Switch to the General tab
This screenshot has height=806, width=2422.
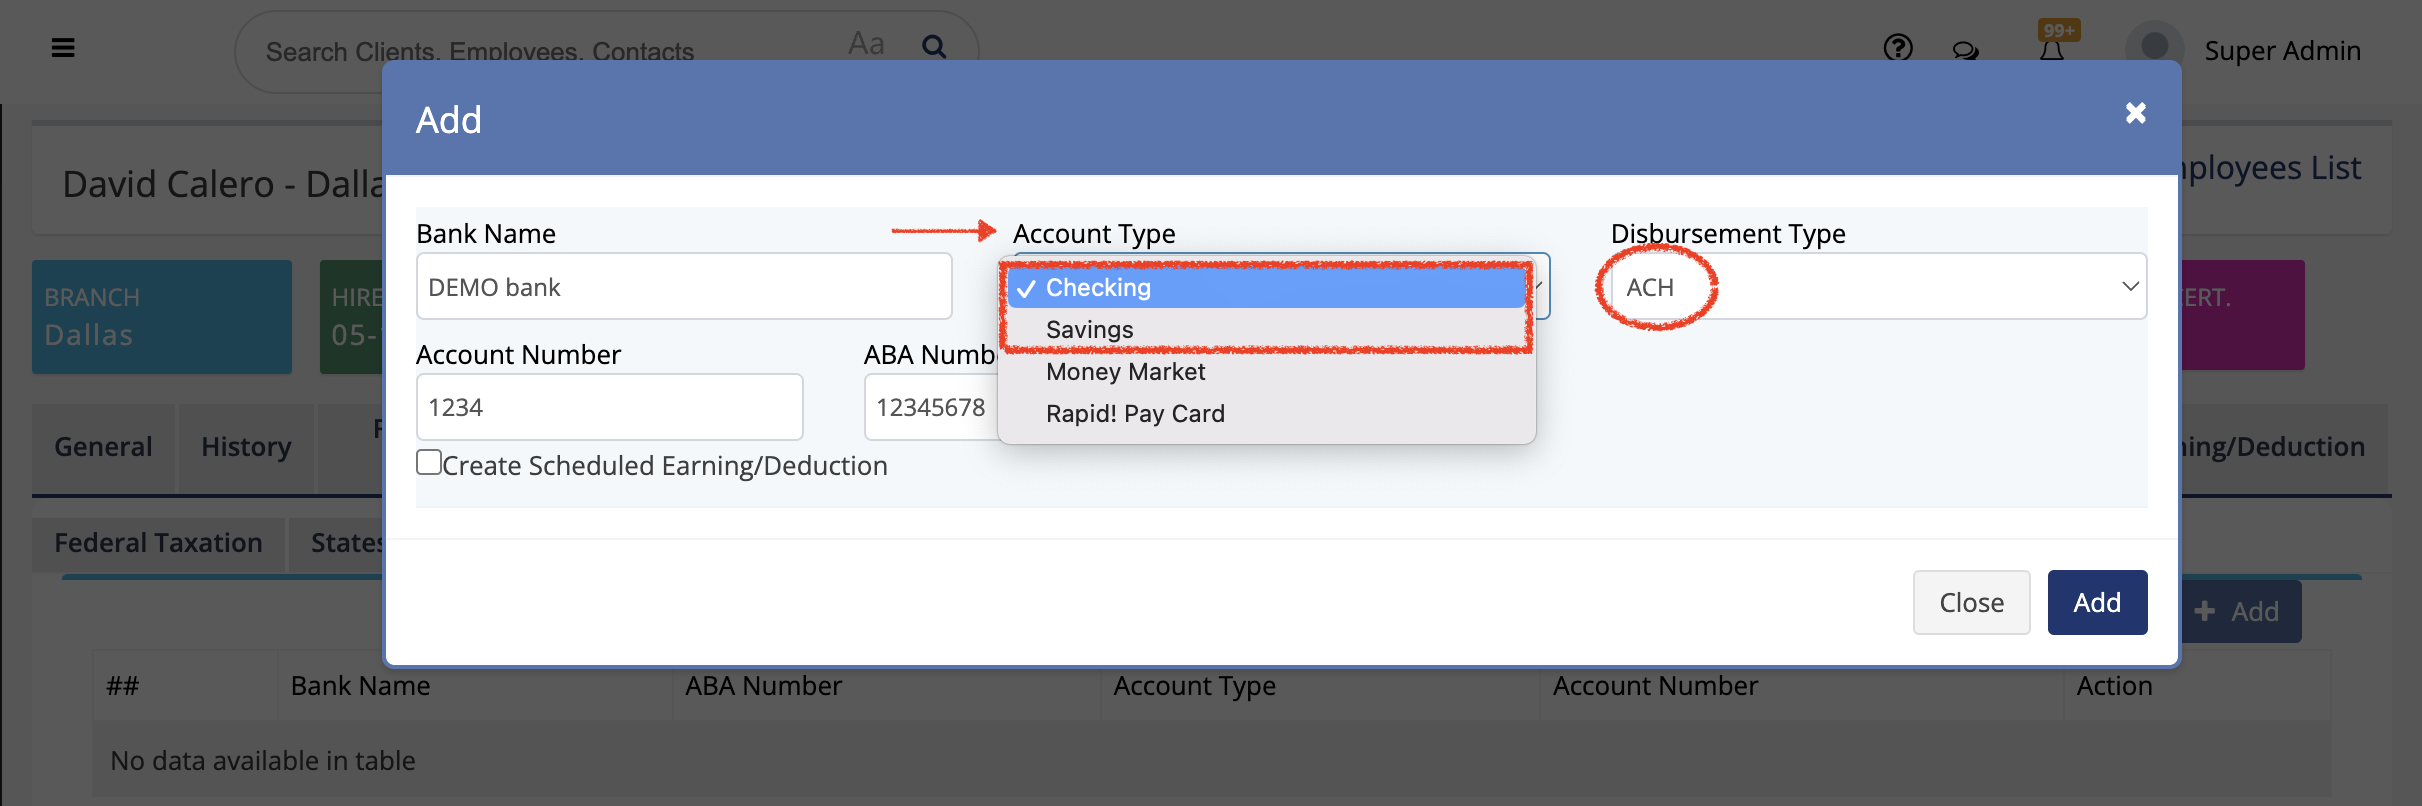point(103,447)
